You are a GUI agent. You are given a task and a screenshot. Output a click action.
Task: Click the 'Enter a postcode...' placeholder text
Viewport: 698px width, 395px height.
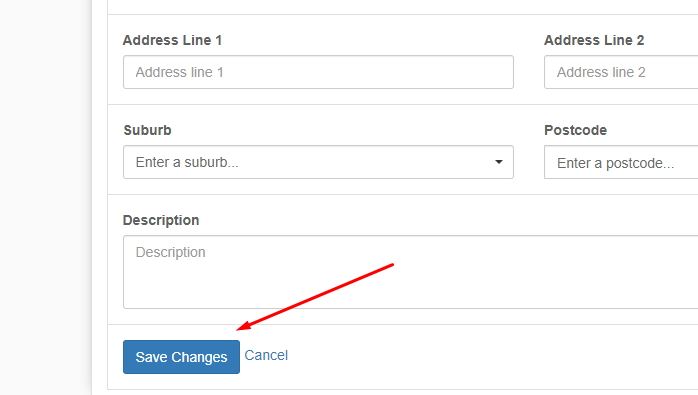point(615,163)
